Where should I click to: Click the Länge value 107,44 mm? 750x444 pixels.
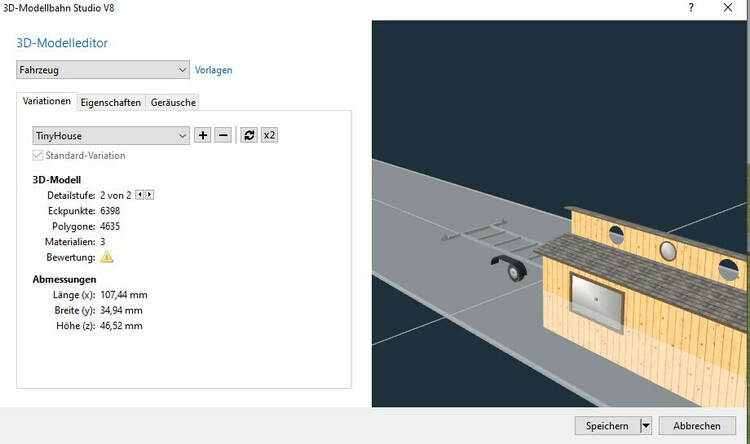(124, 295)
